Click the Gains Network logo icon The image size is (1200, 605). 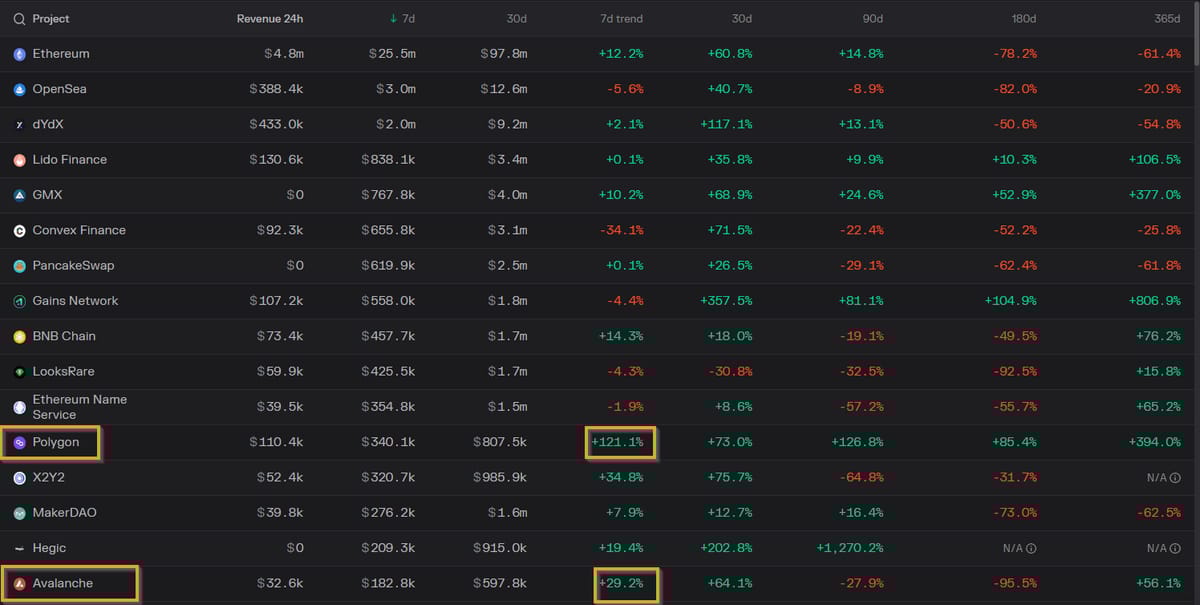(19, 301)
